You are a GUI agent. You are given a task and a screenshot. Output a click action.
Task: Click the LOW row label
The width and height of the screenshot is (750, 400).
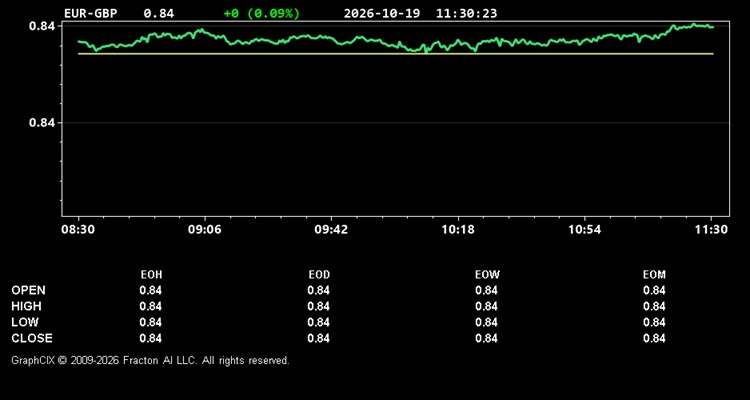point(25,322)
